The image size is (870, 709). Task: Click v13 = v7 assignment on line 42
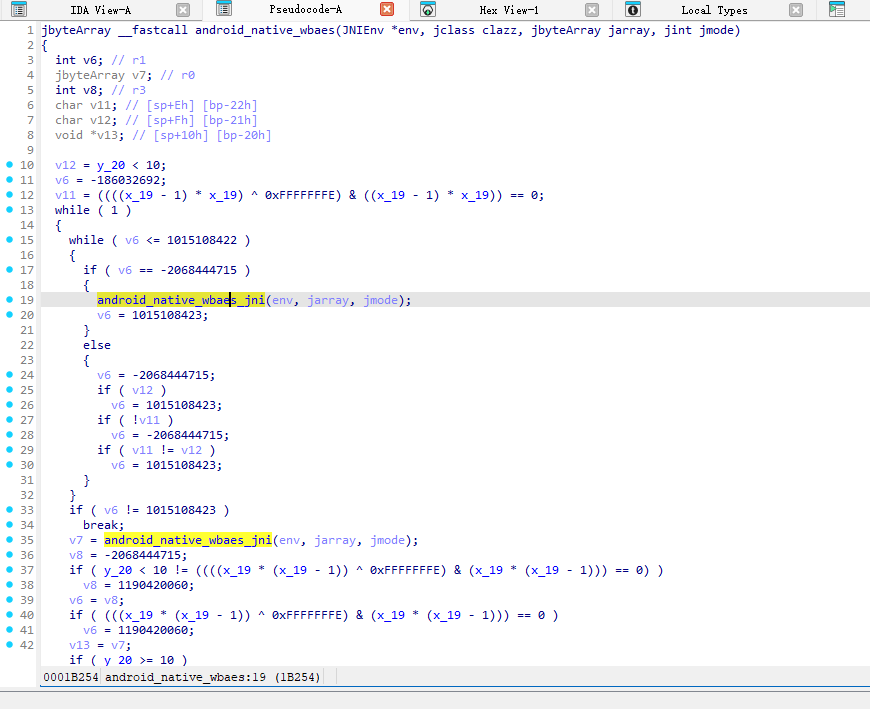(100, 645)
